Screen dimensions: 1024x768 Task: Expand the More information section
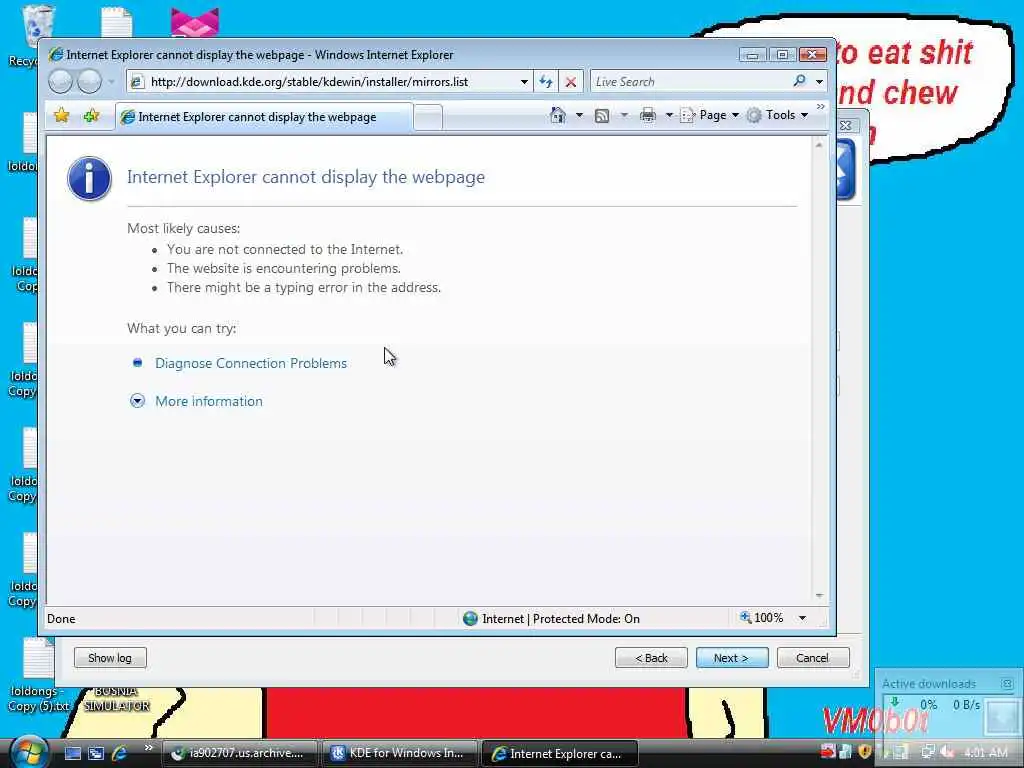point(208,401)
